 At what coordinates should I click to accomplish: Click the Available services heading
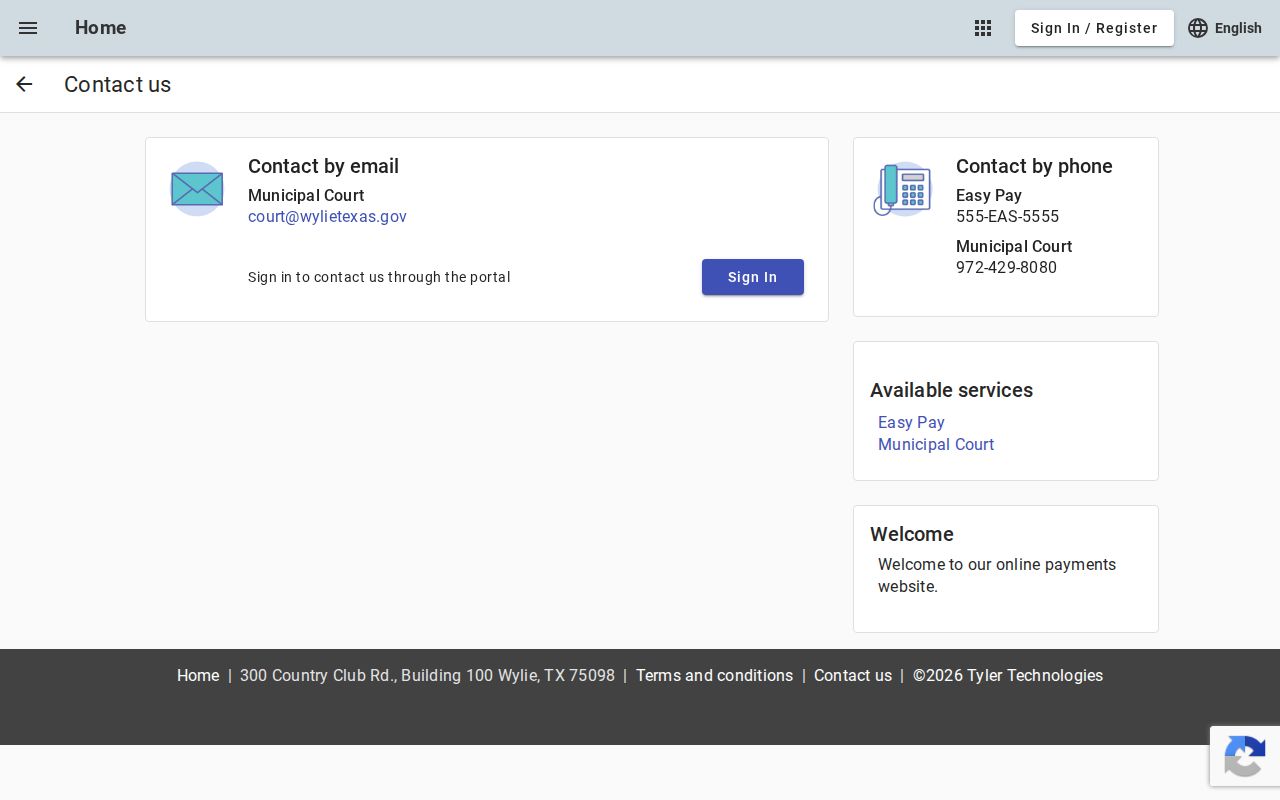click(x=951, y=390)
